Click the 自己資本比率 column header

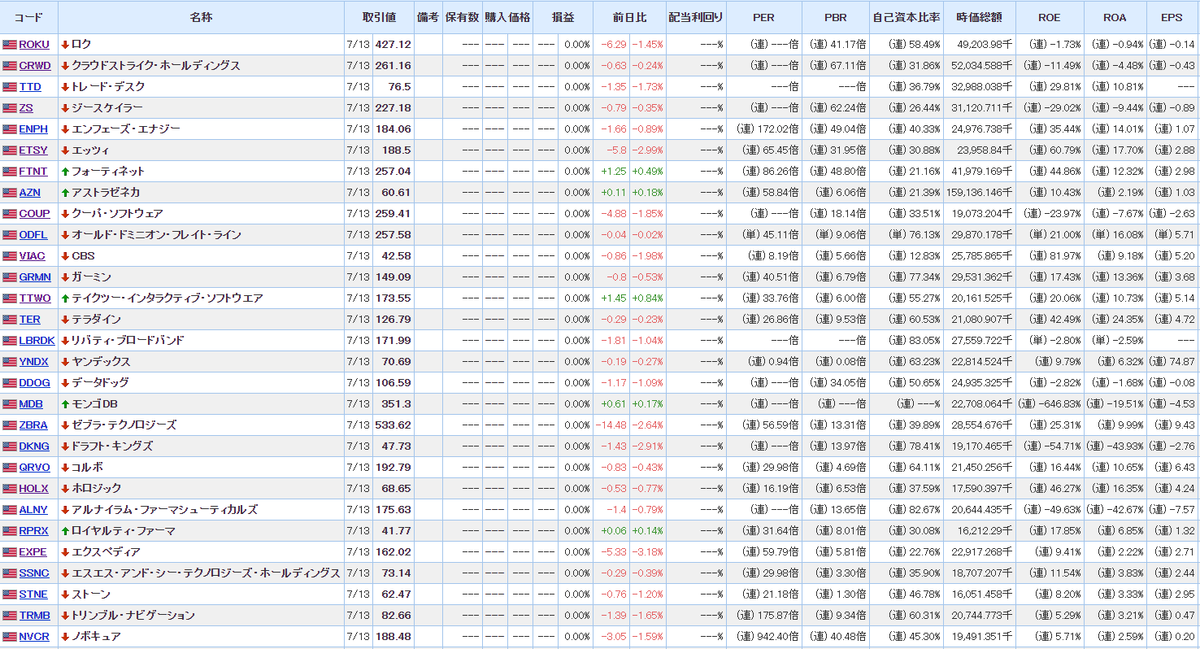(906, 17)
